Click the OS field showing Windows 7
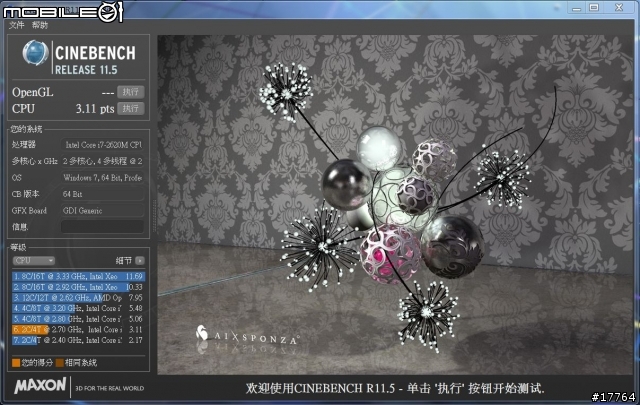Screen dimensions: 640x405 (x=102, y=178)
